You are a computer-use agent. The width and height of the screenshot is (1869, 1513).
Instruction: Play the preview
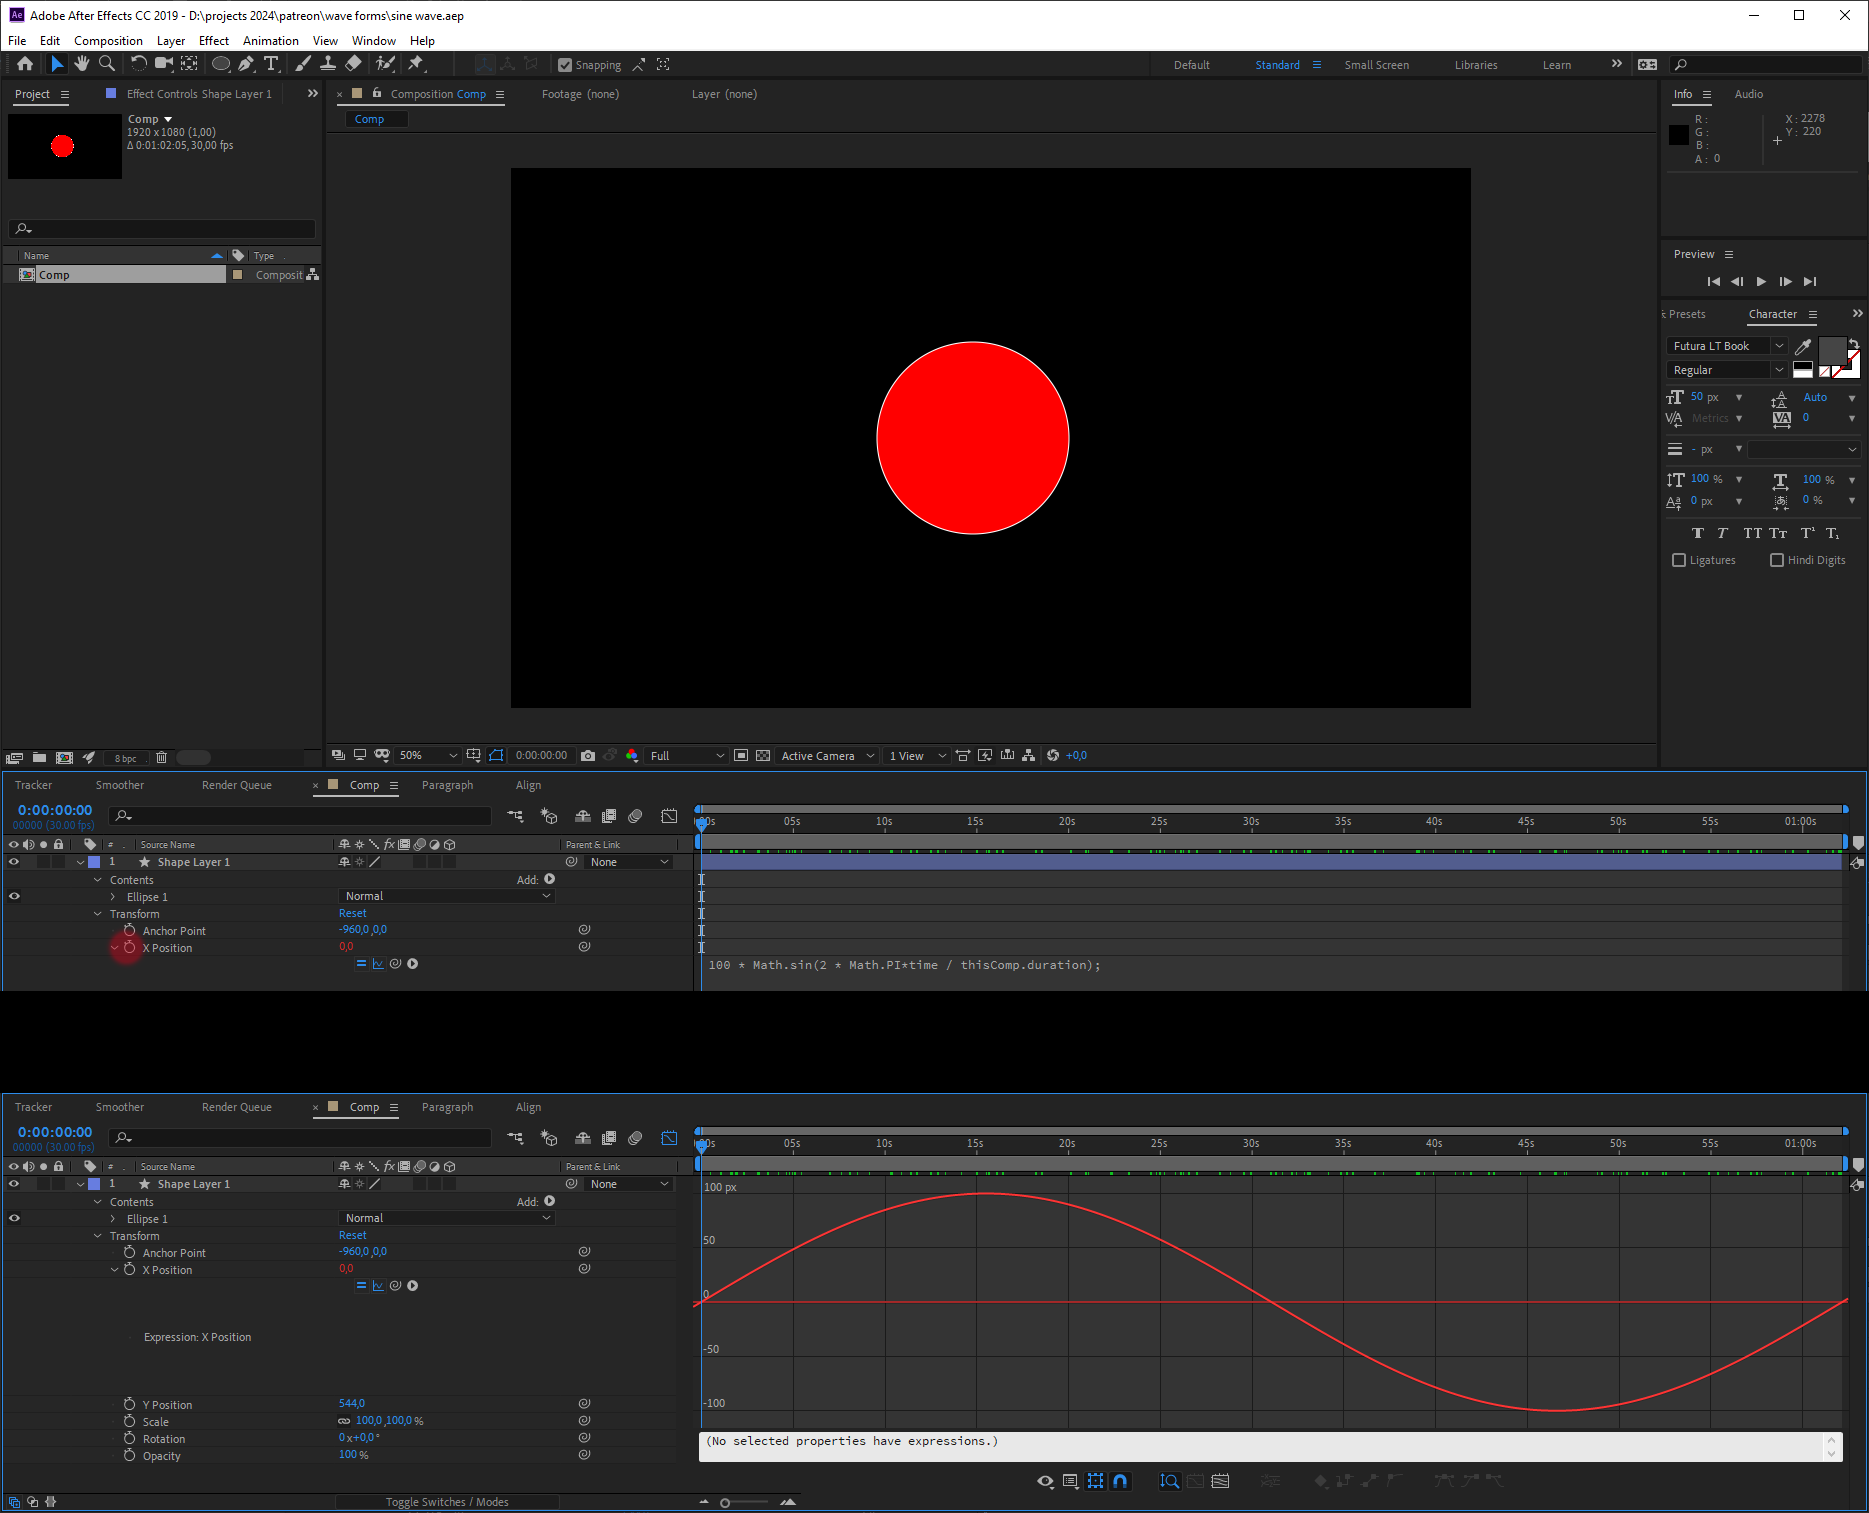(x=1761, y=282)
